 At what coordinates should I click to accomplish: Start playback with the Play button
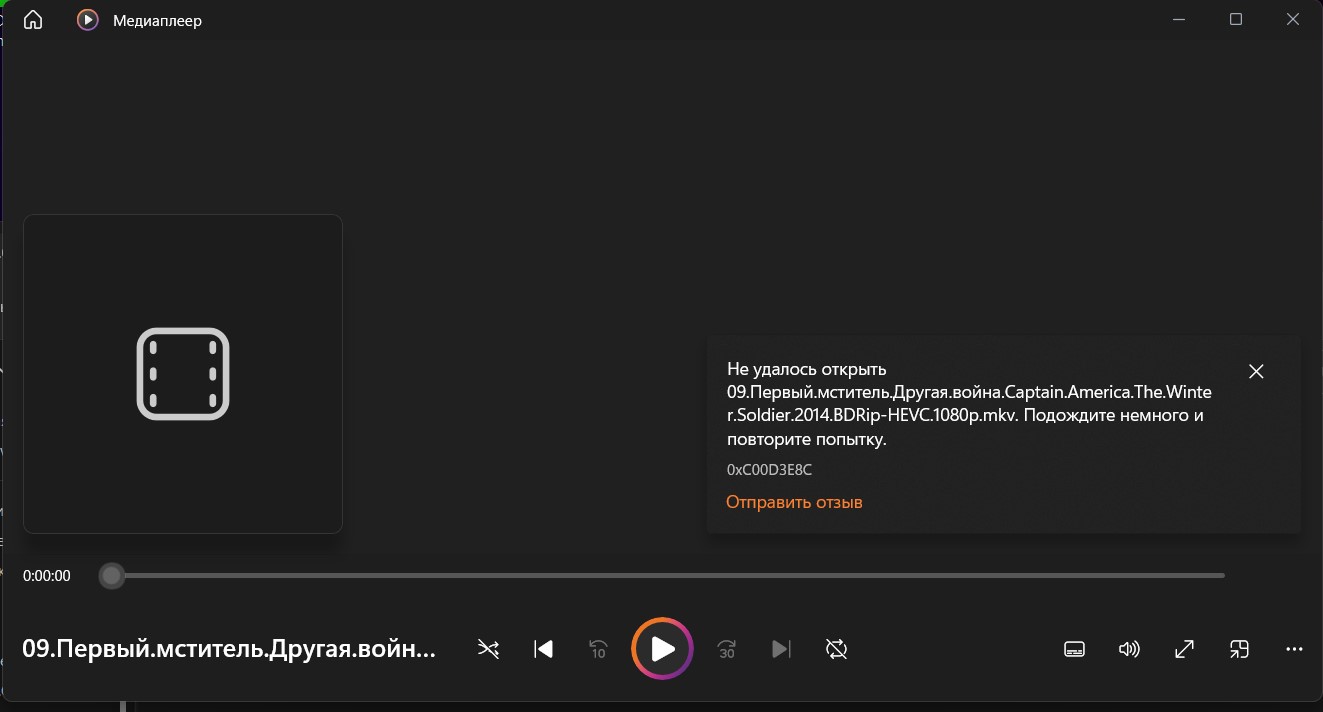coord(662,649)
